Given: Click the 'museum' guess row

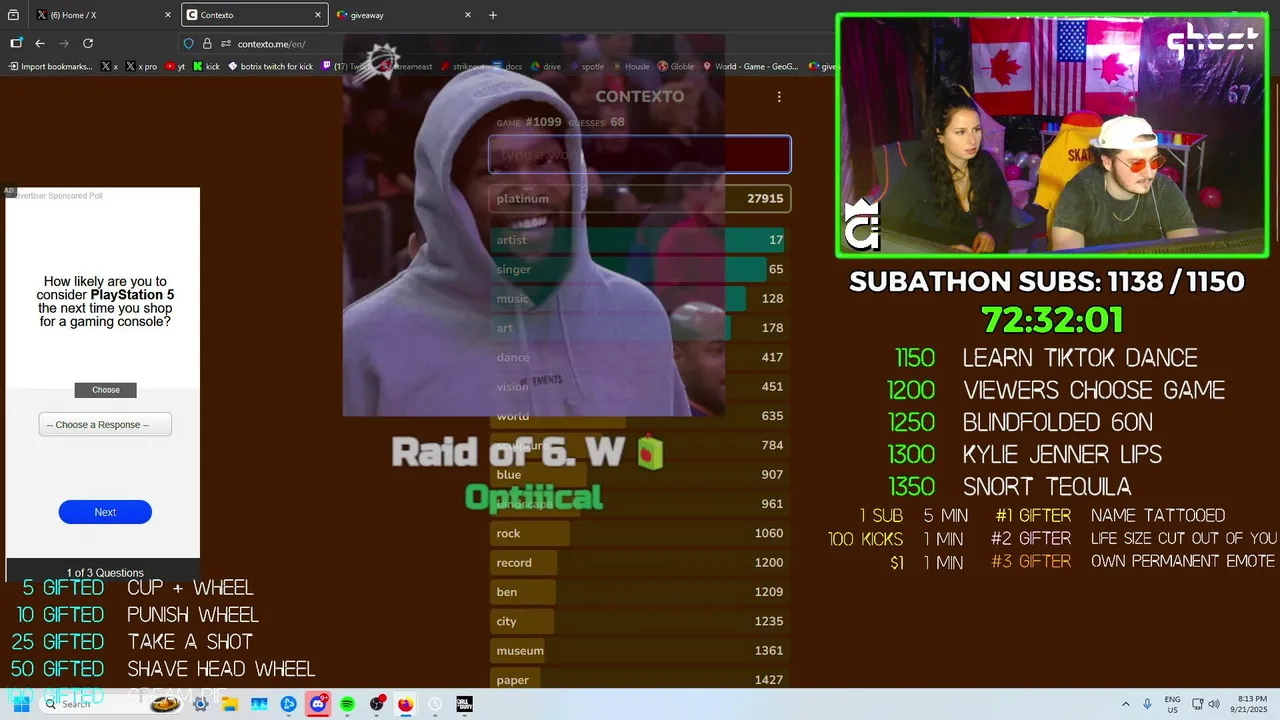Looking at the screenshot, I should tap(640, 650).
